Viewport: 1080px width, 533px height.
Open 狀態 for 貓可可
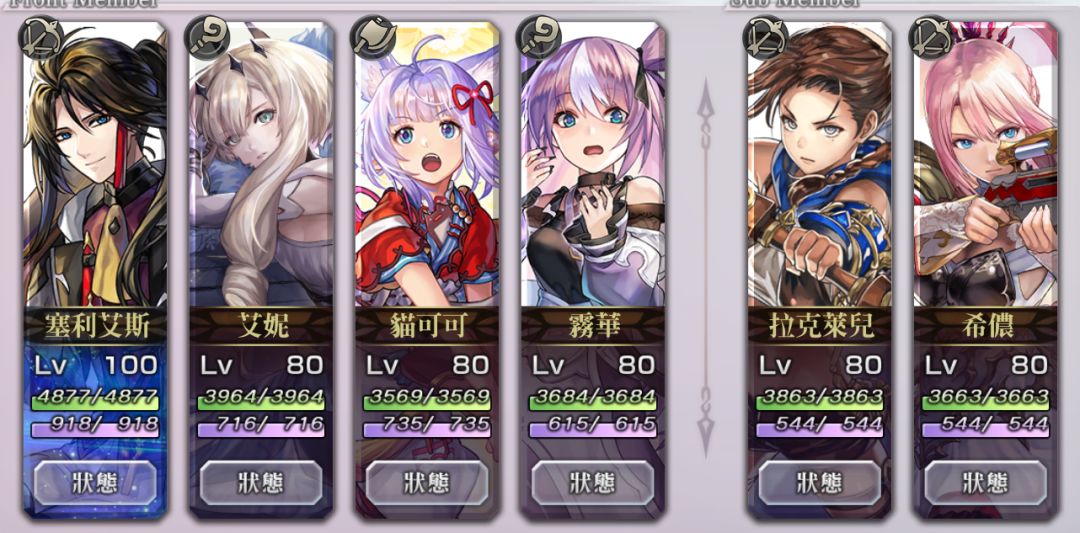click(x=426, y=483)
